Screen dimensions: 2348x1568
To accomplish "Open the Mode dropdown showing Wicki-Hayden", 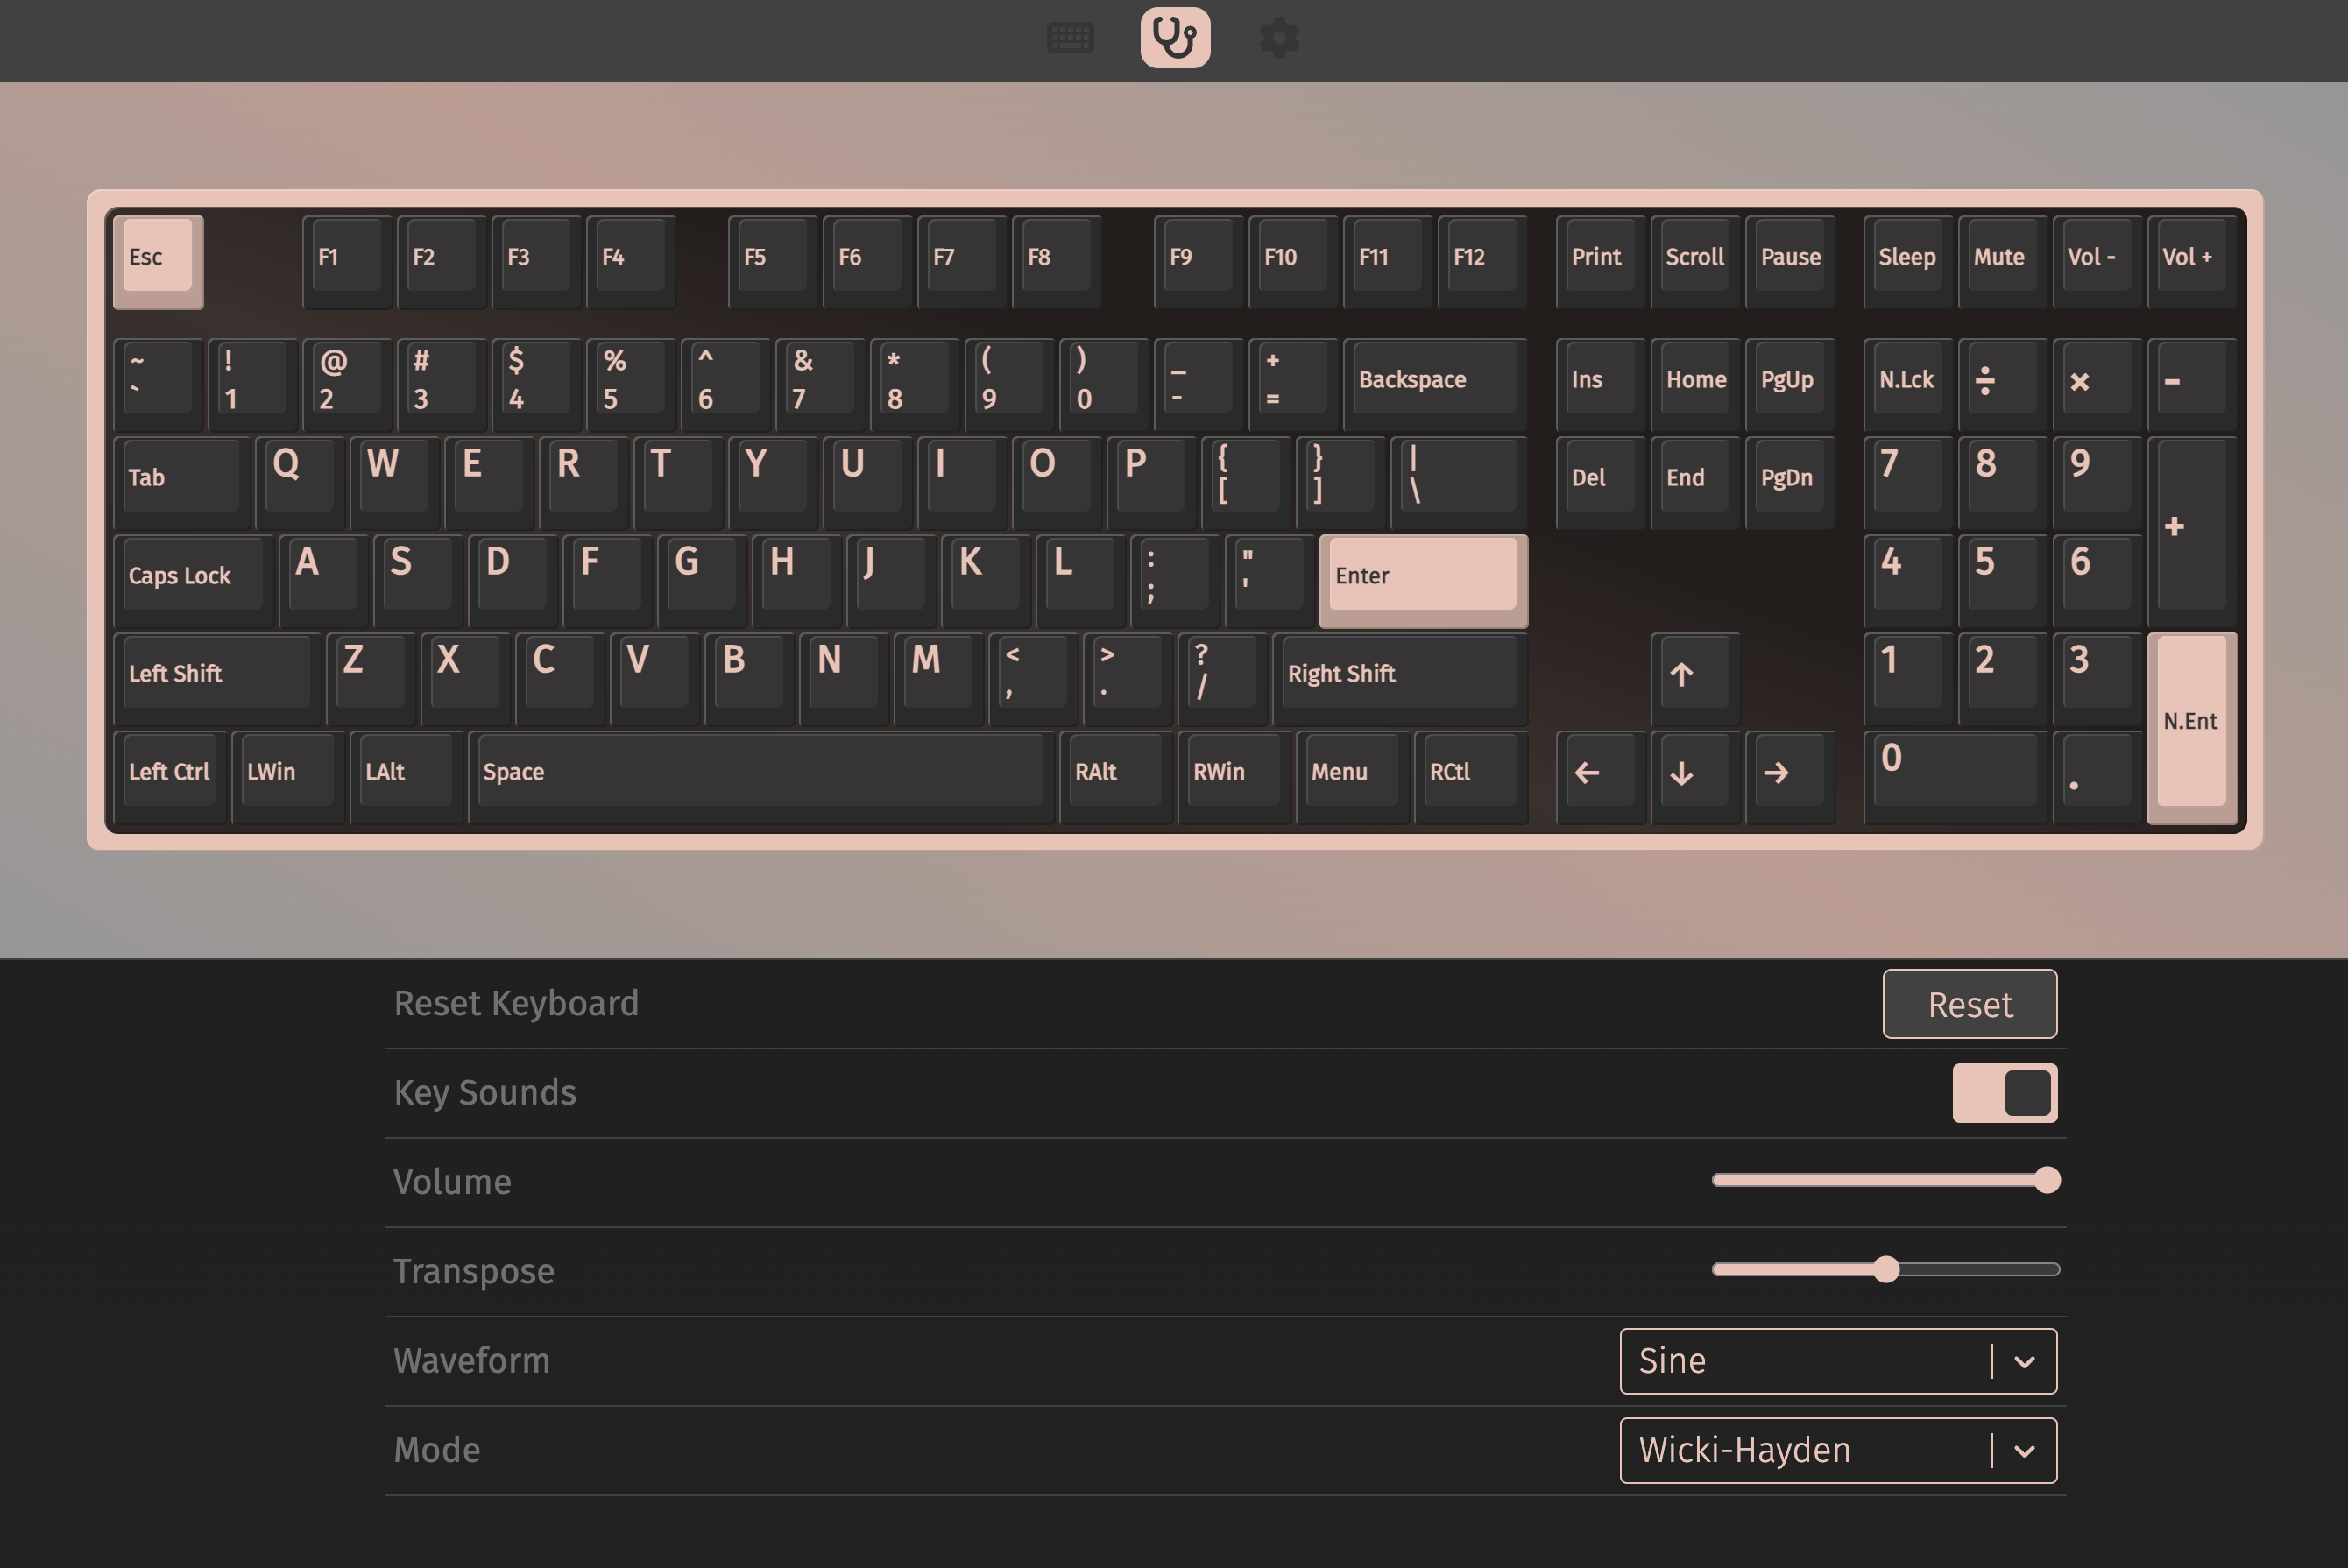I will coord(1837,1450).
